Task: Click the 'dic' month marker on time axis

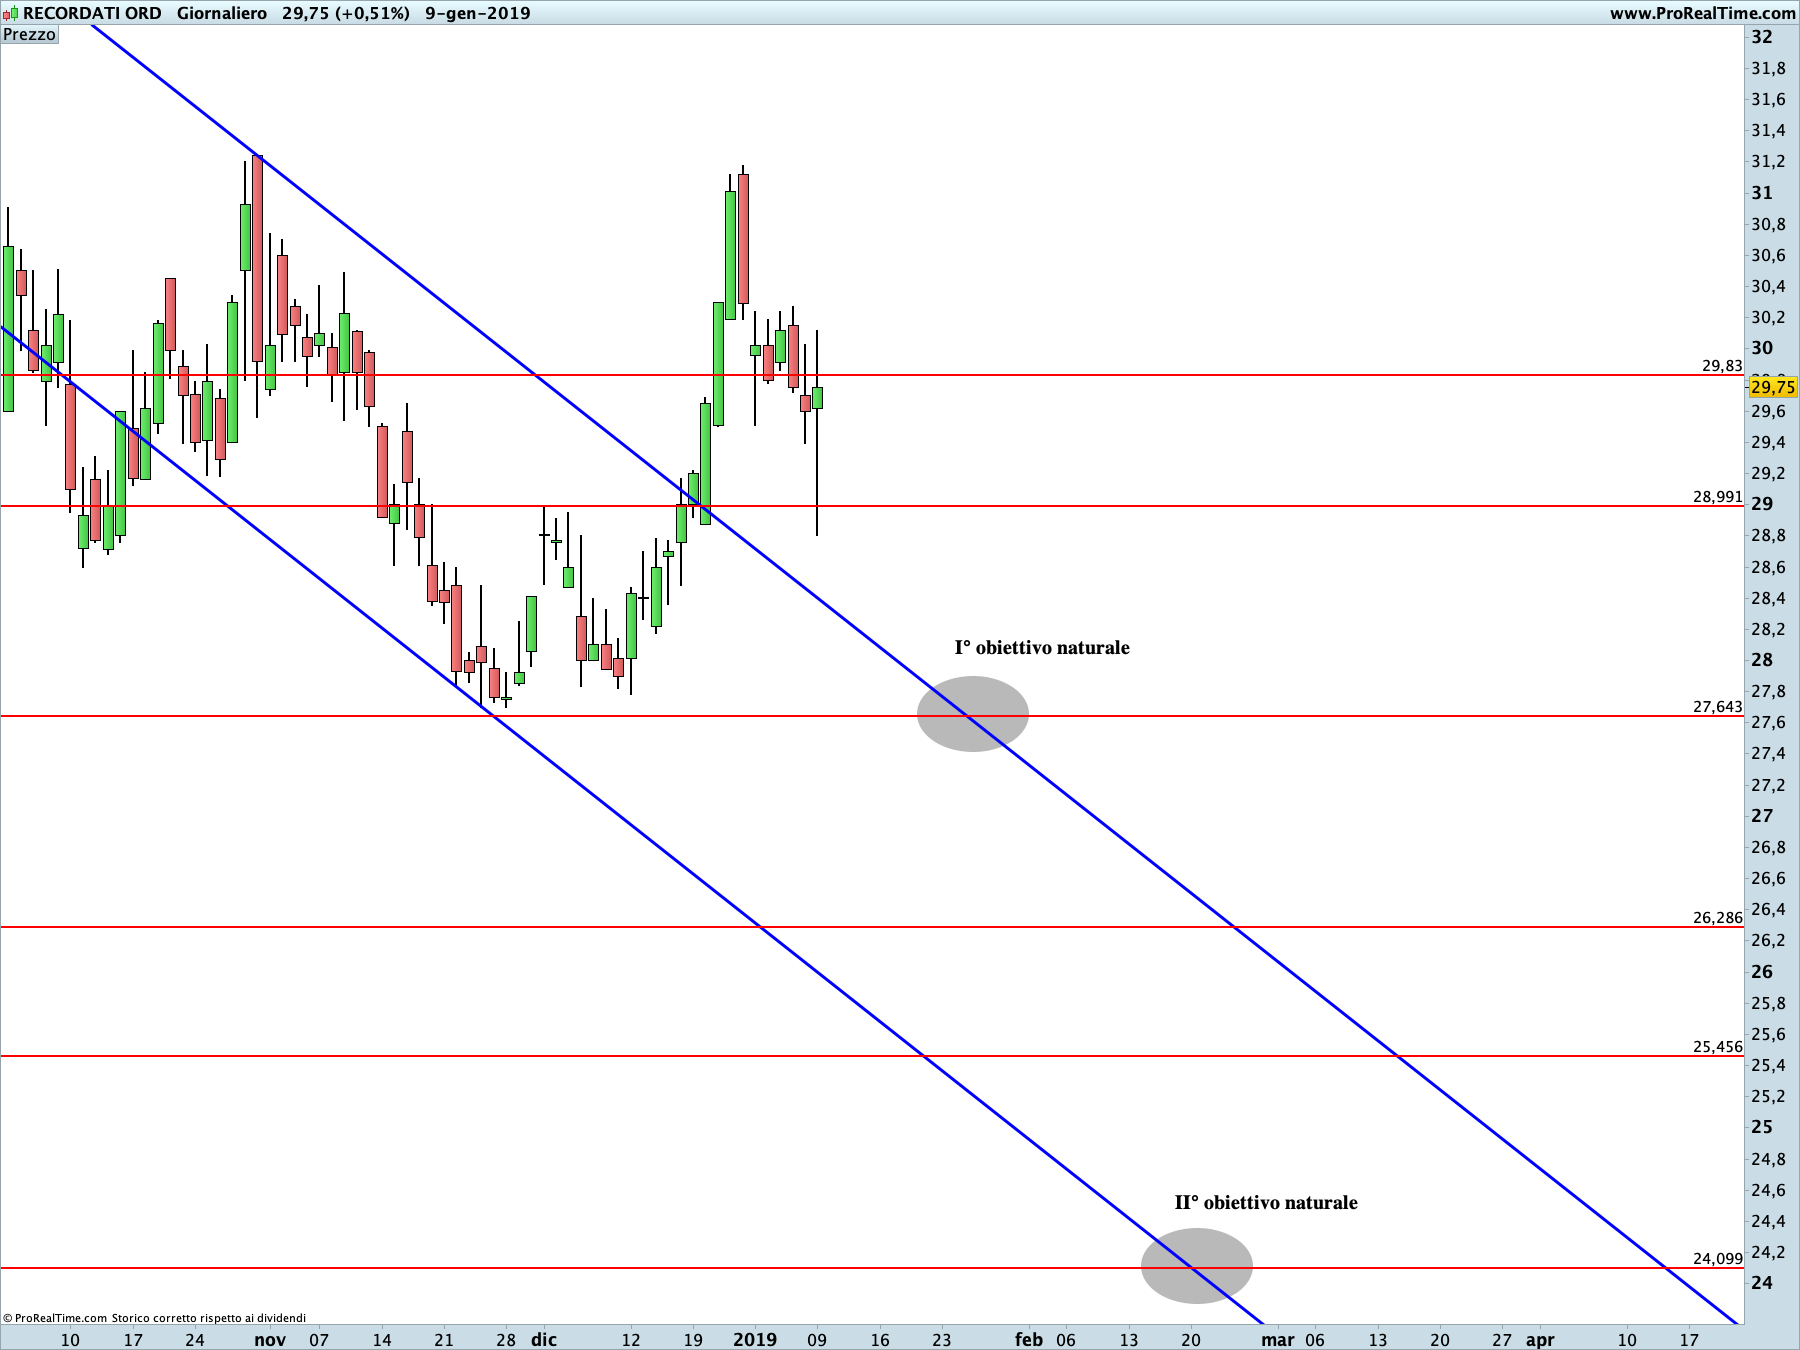Action: (x=544, y=1339)
